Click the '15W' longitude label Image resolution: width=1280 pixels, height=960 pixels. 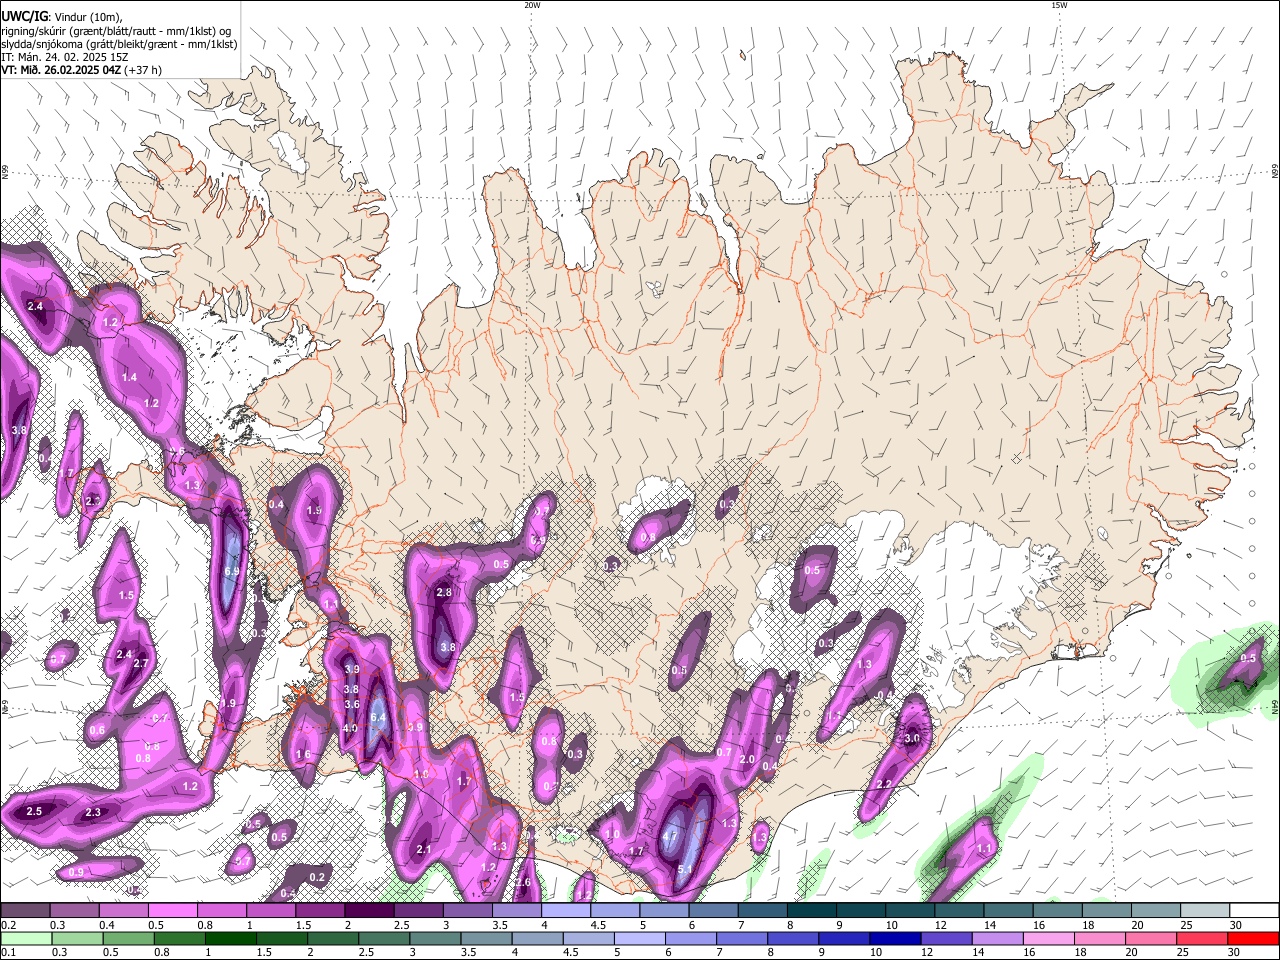tap(1059, 5)
